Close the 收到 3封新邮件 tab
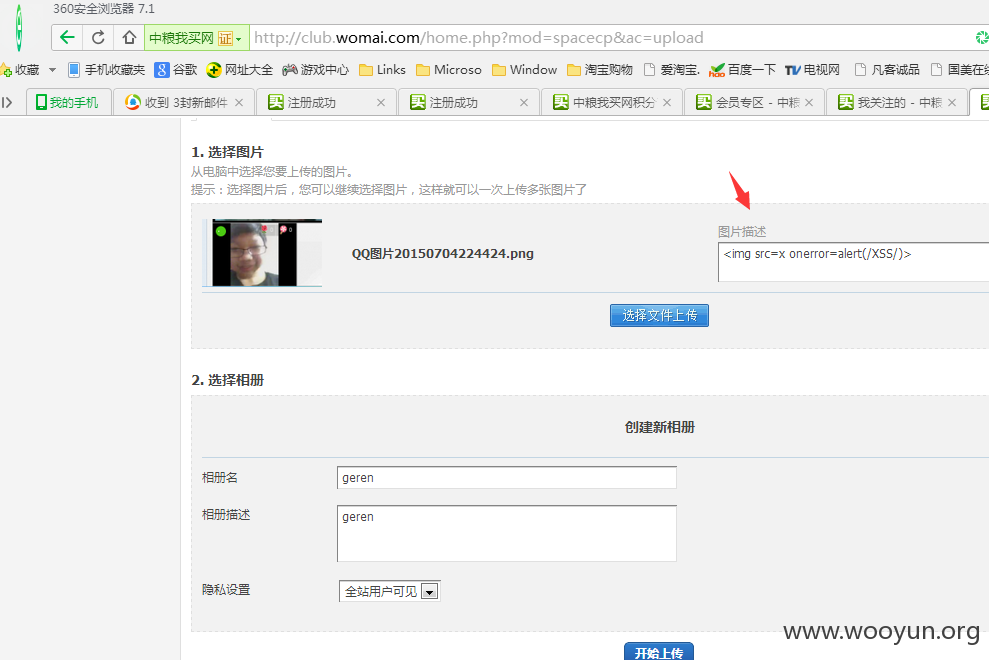989x660 pixels. (238, 102)
